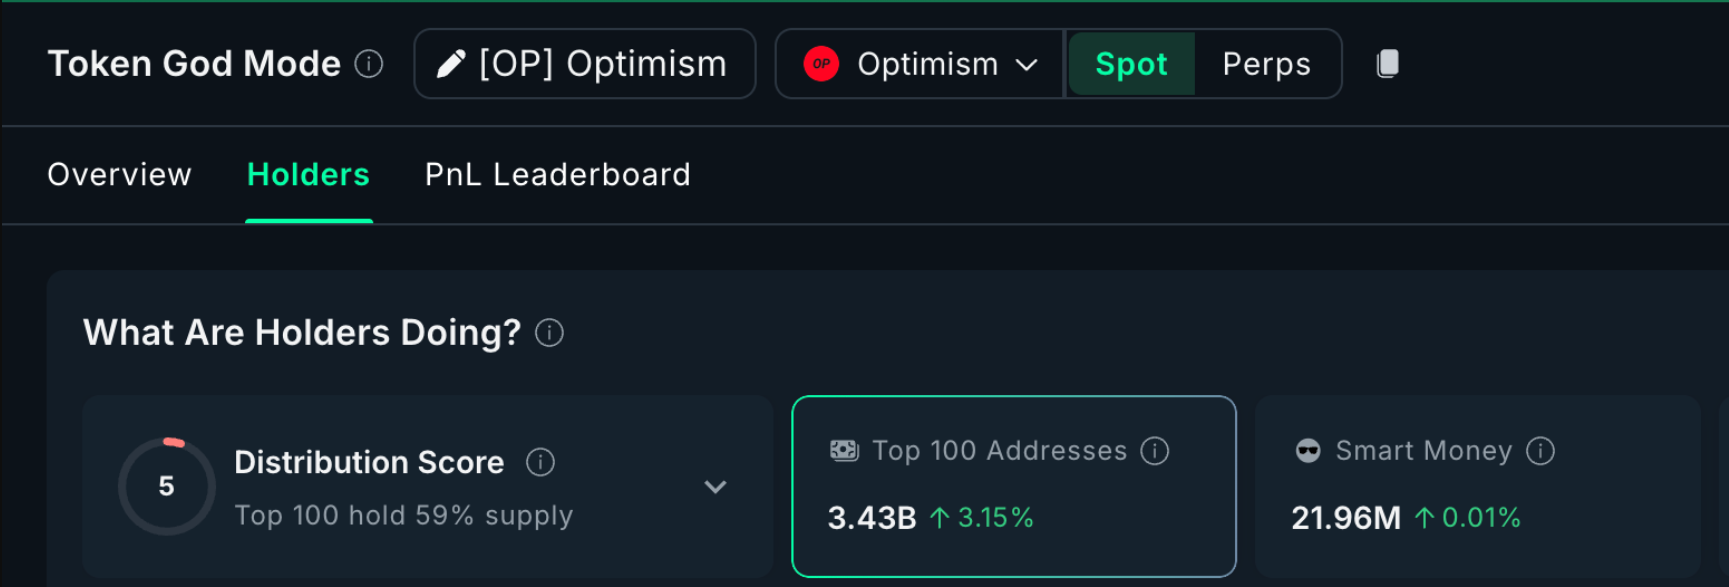Screen dimensions: 1729x587
Task: Click the Distribution Score circular gauge
Action: tap(166, 486)
